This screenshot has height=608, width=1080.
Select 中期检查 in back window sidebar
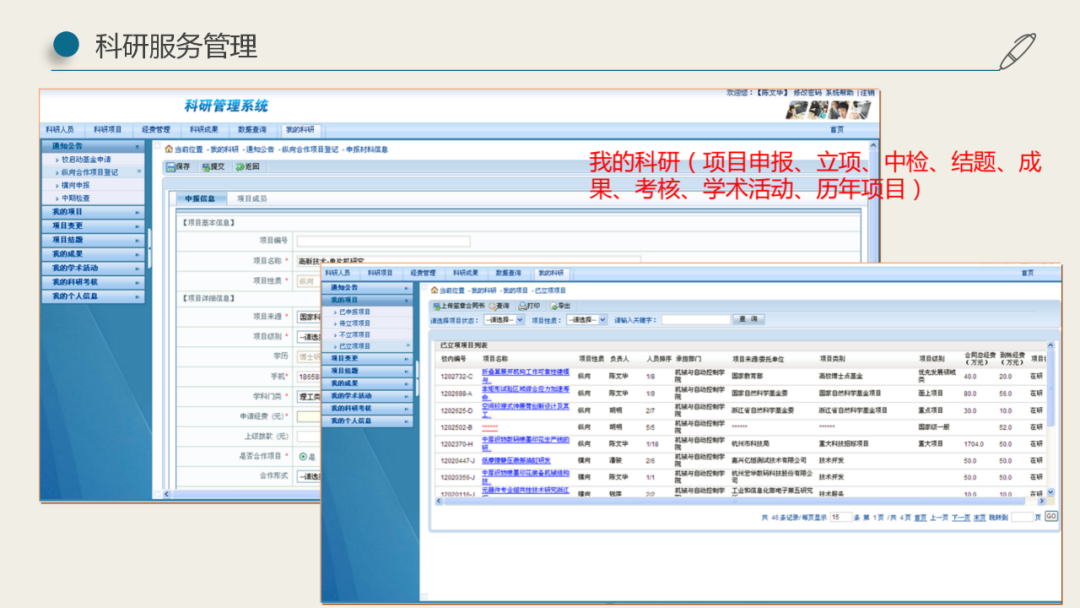pyautogui.click(x=76, y=198)
